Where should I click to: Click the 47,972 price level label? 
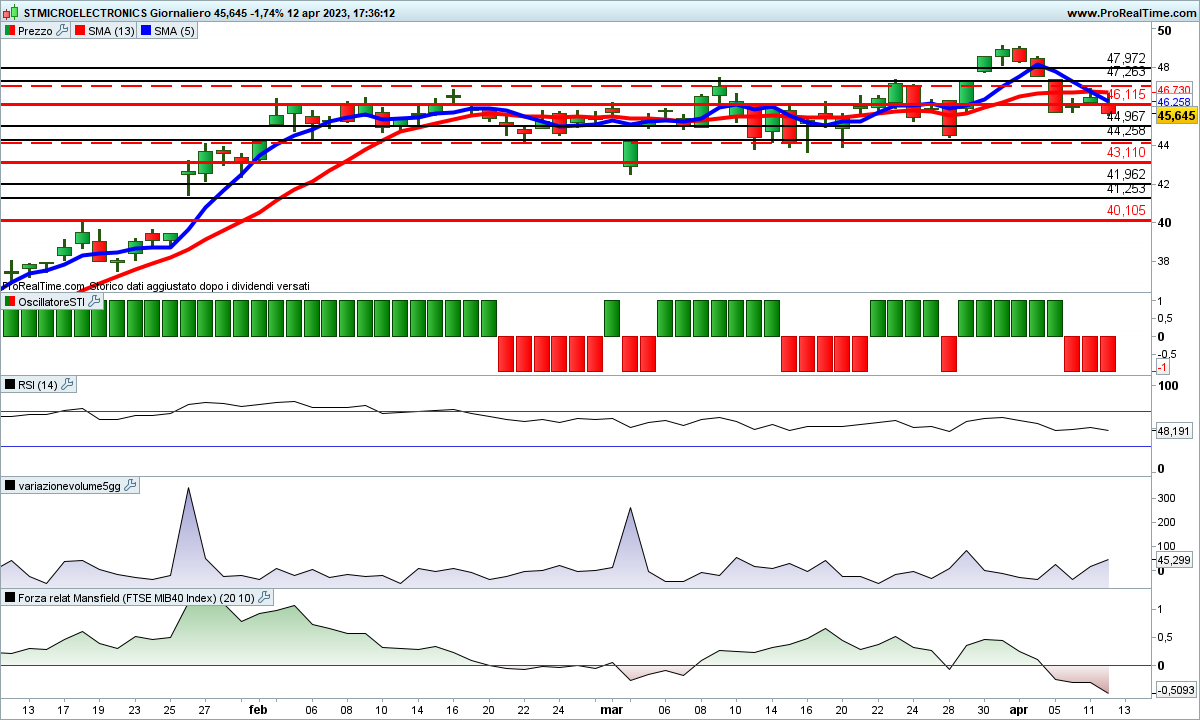tap(1126, 58)
